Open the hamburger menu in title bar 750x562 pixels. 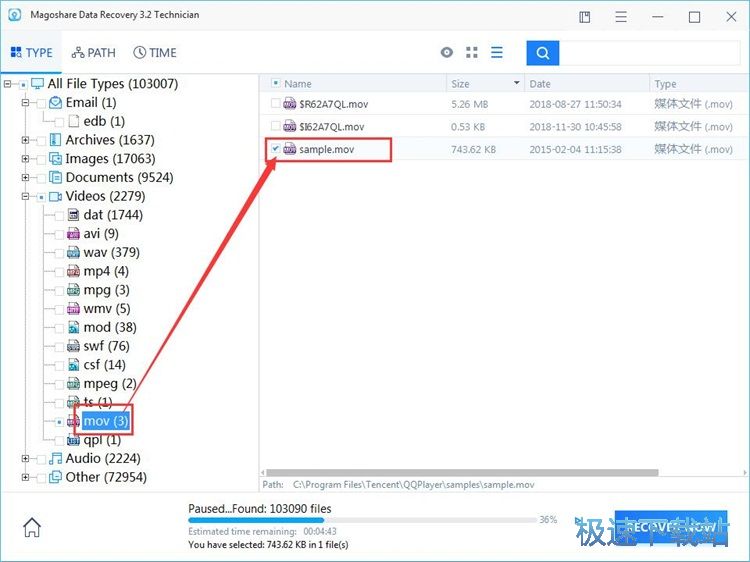coord(621,17)
